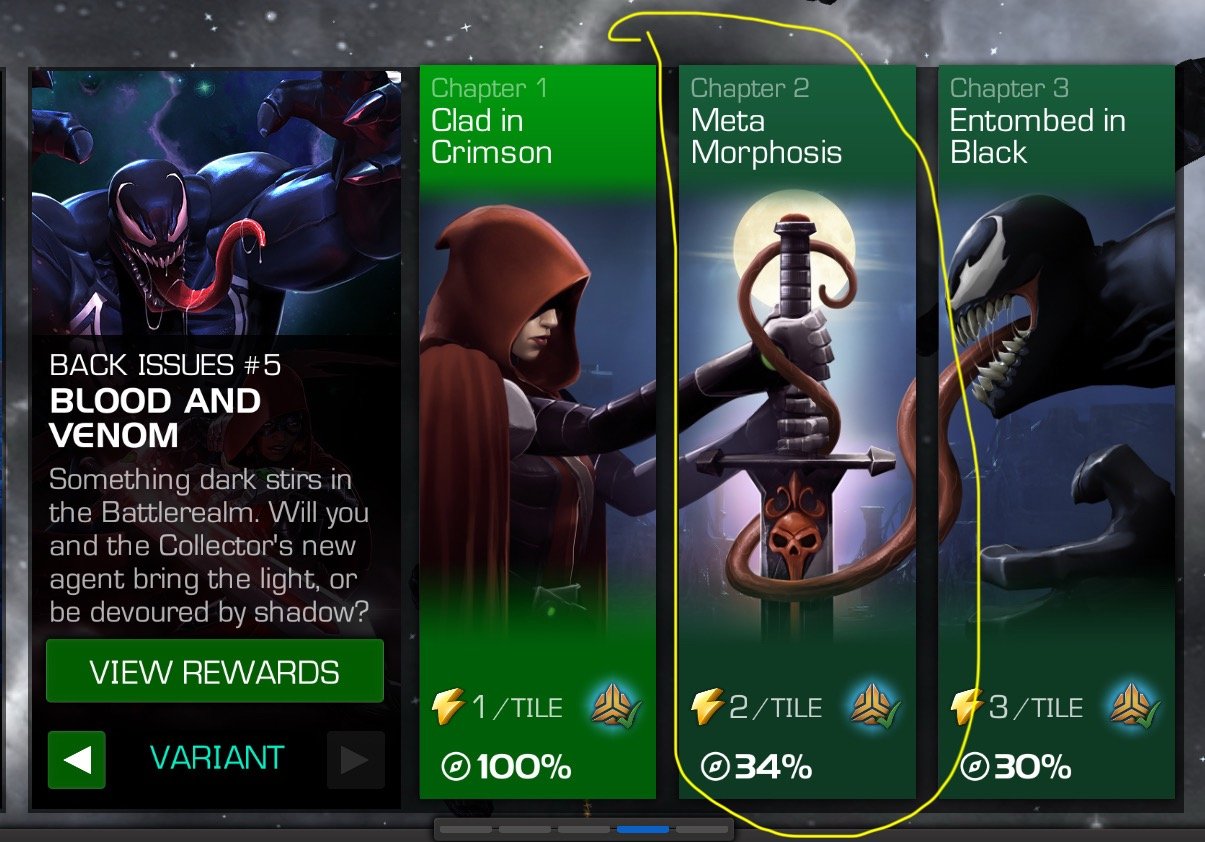The width and height of the screenshot is (1205, 842).
Task: Tap the Chapter 2 exploration compass icon
Action: click(714, 768)
